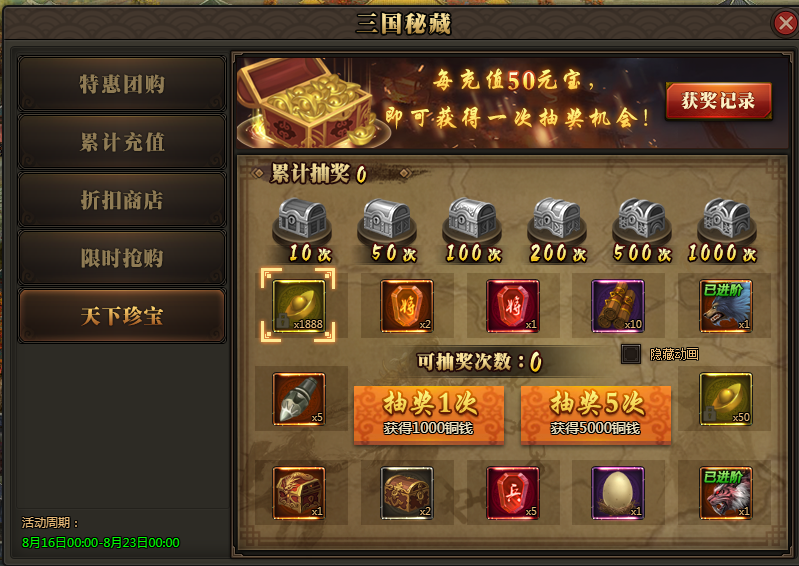799x566 pixels.
Task: Click the spearhead x5 prize icon
Action: click(x=299, y=399)
